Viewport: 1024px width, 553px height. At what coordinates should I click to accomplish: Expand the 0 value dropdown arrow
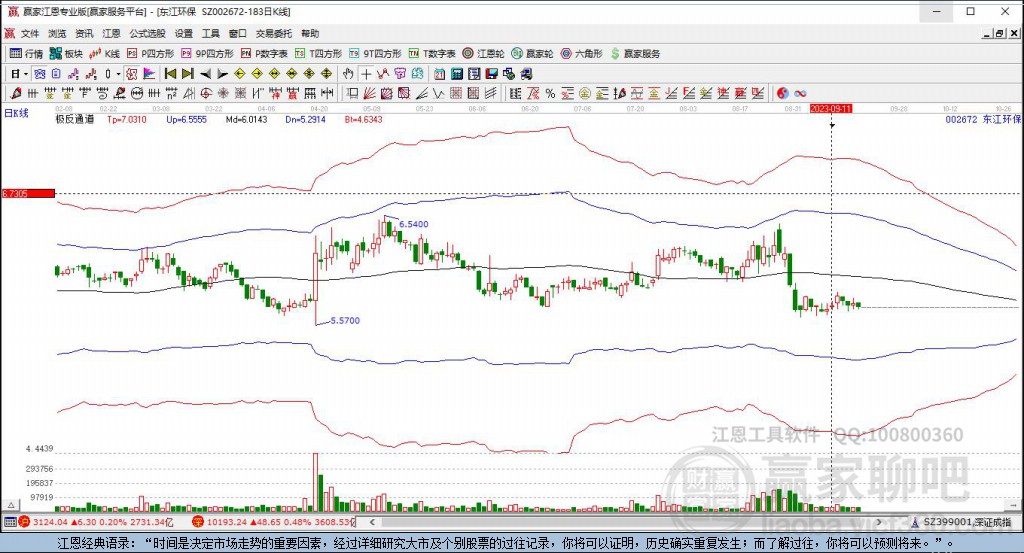[x=118, y=74]
